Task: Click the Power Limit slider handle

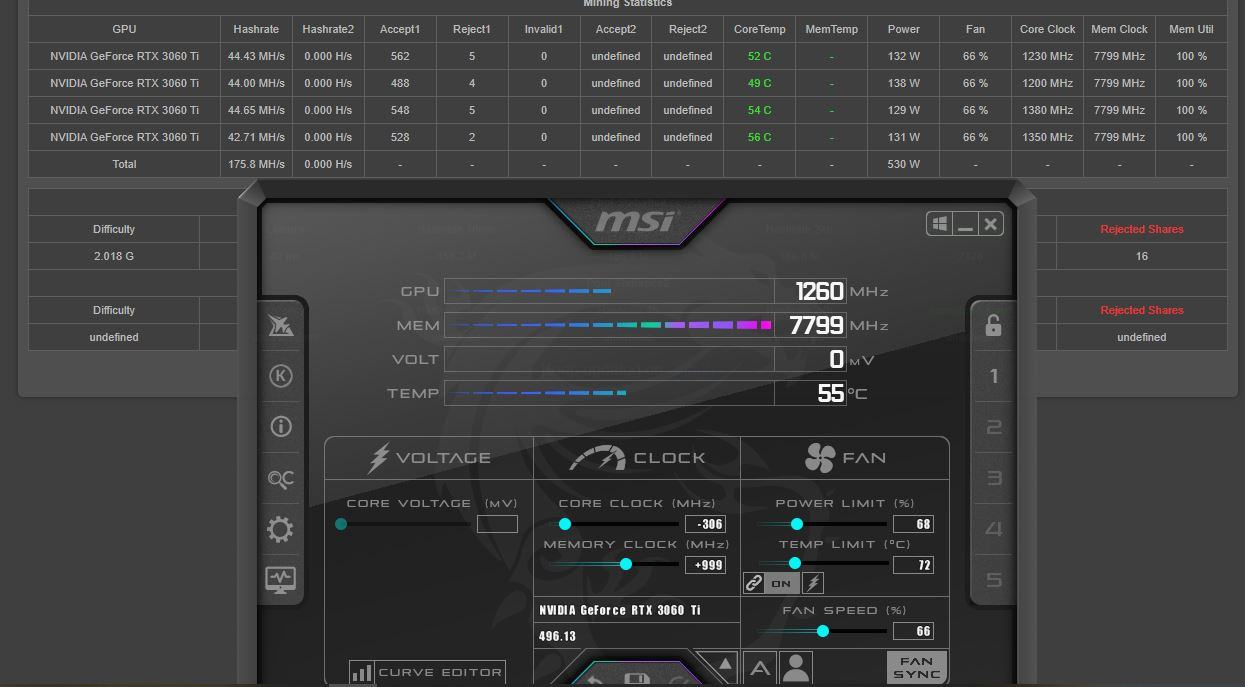Action: click(x=797, y=524)
